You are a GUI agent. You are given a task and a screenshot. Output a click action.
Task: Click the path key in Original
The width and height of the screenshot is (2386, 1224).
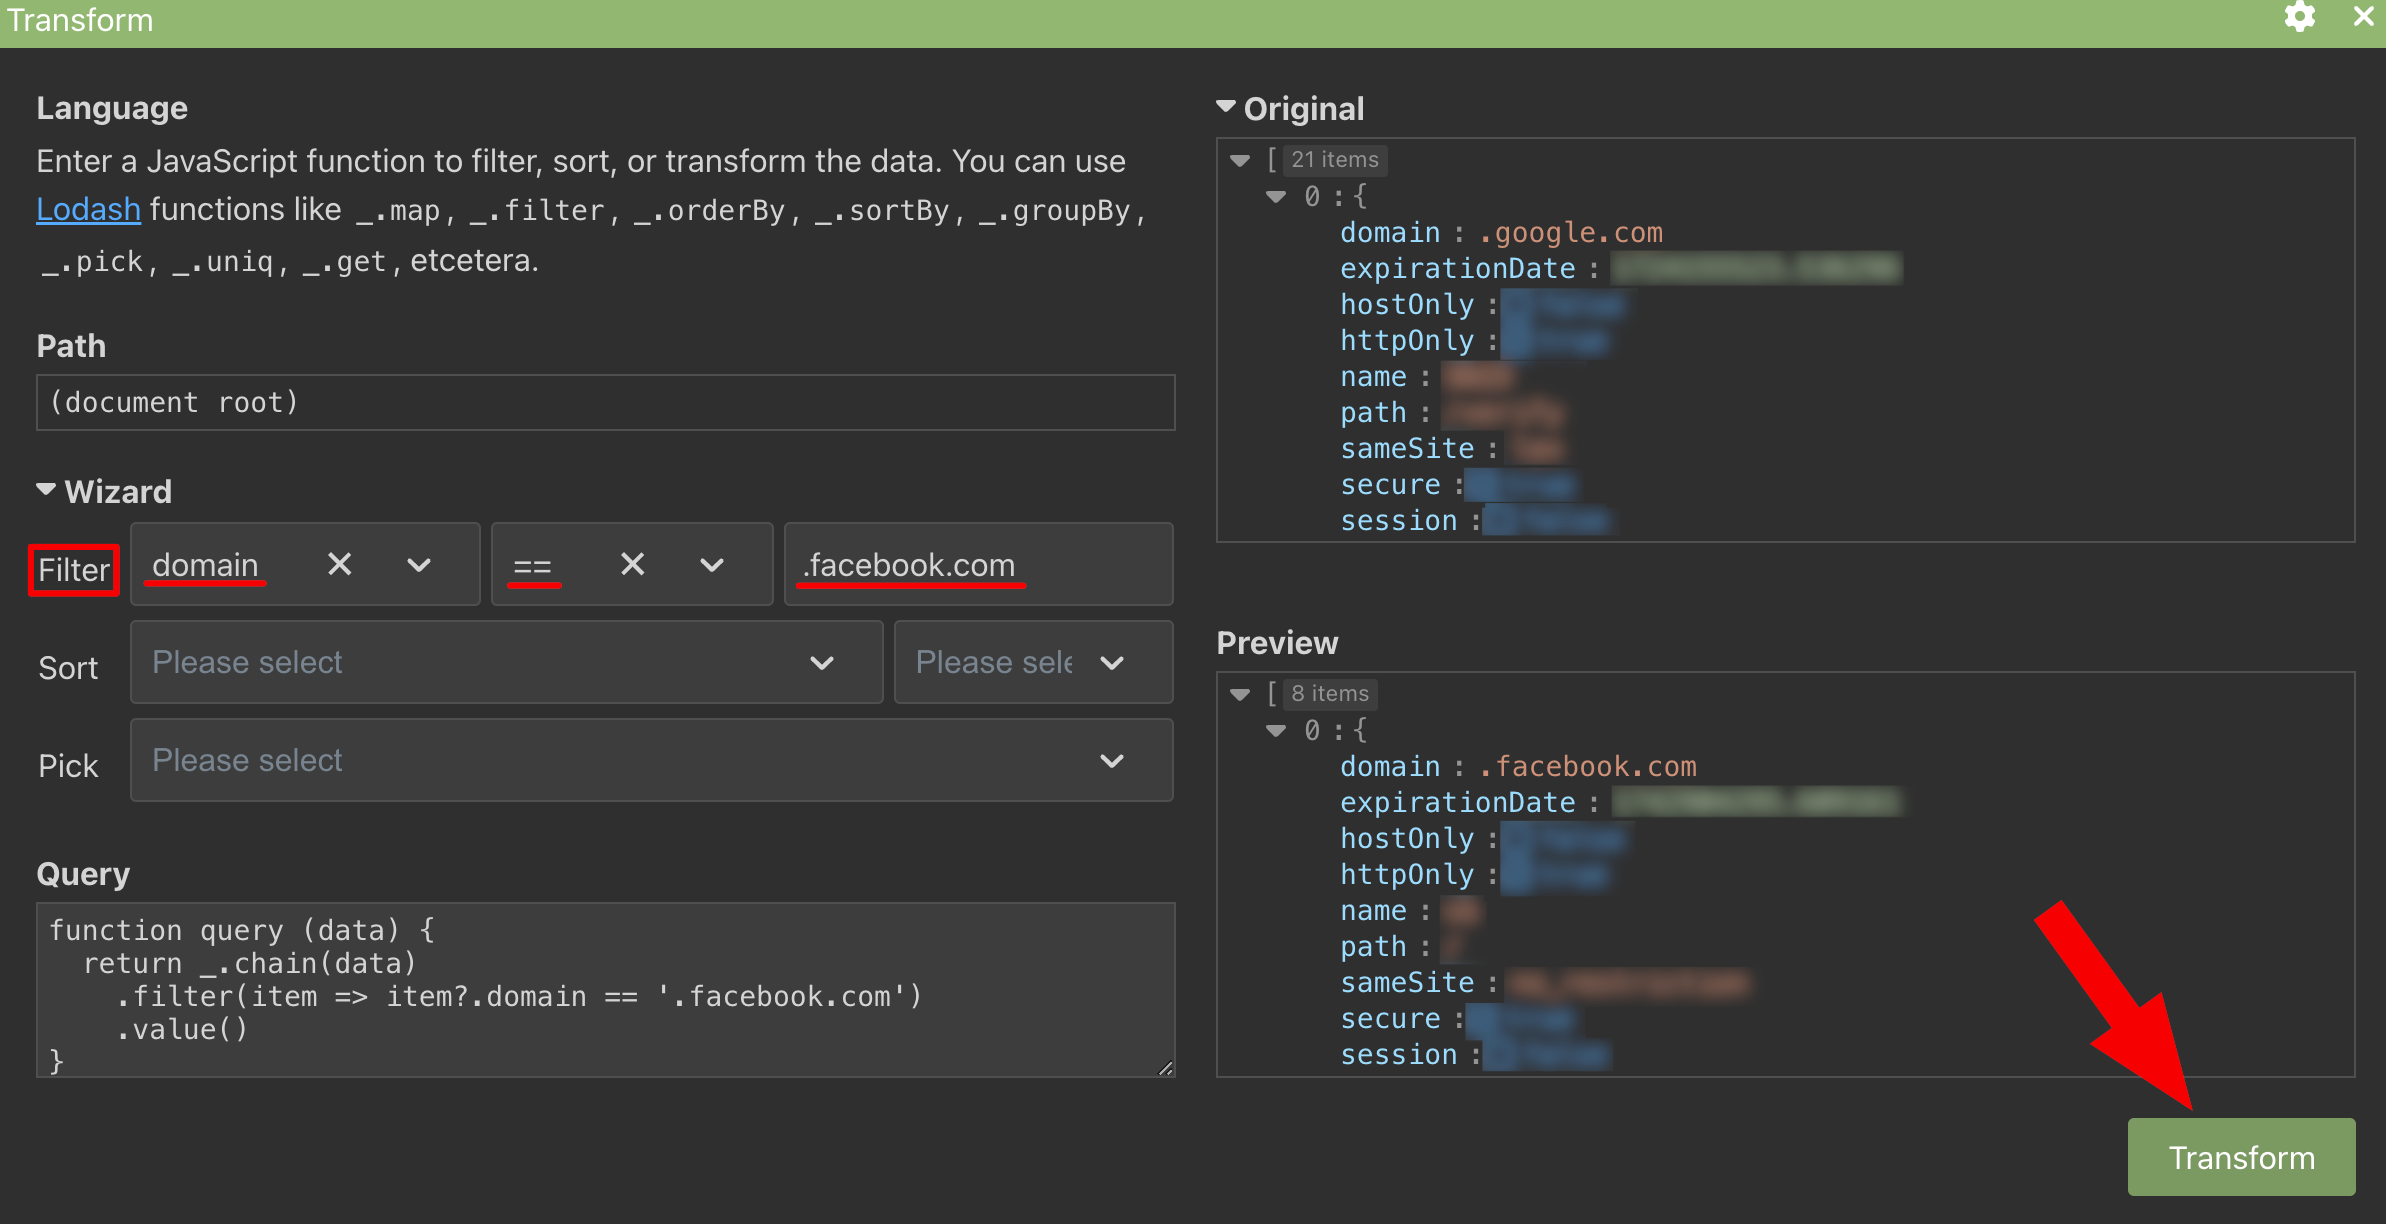[1373, 412]
